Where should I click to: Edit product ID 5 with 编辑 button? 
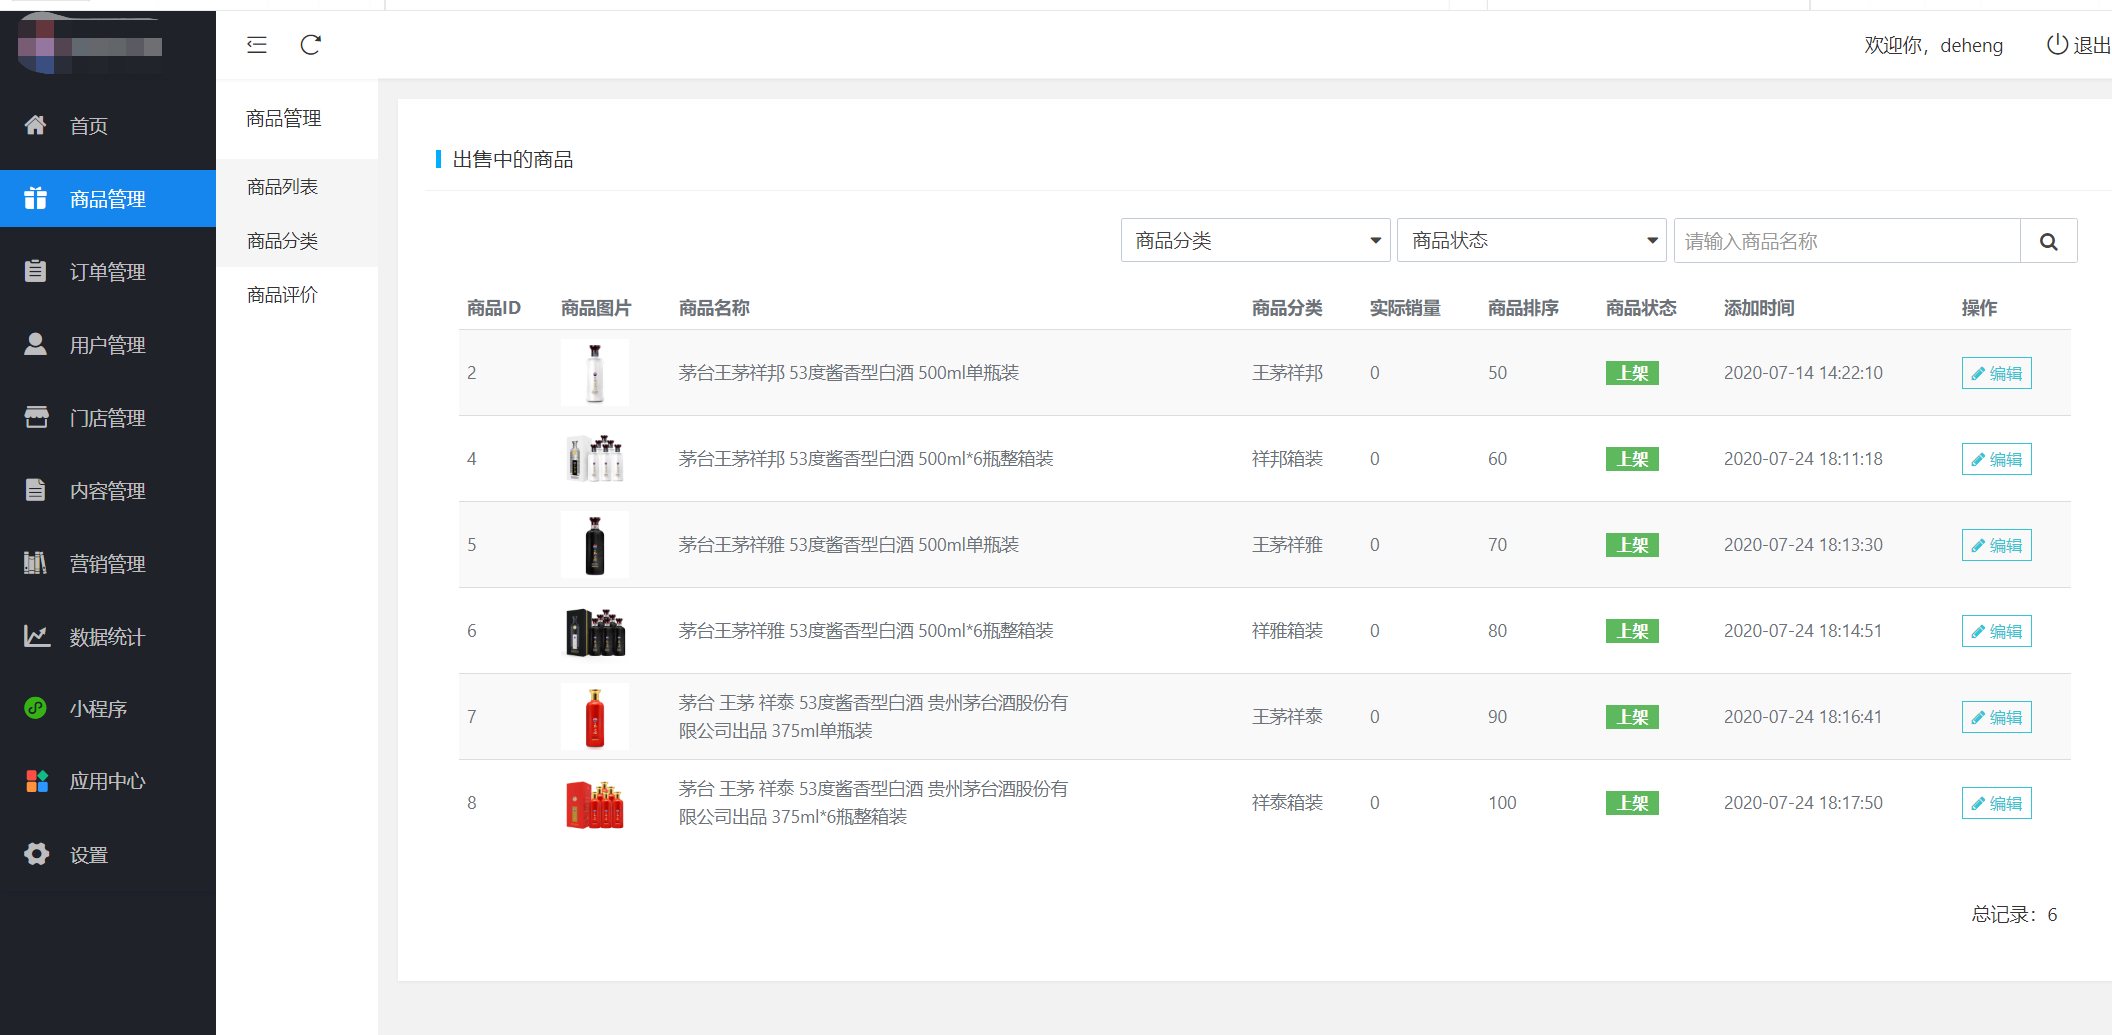1996,545
